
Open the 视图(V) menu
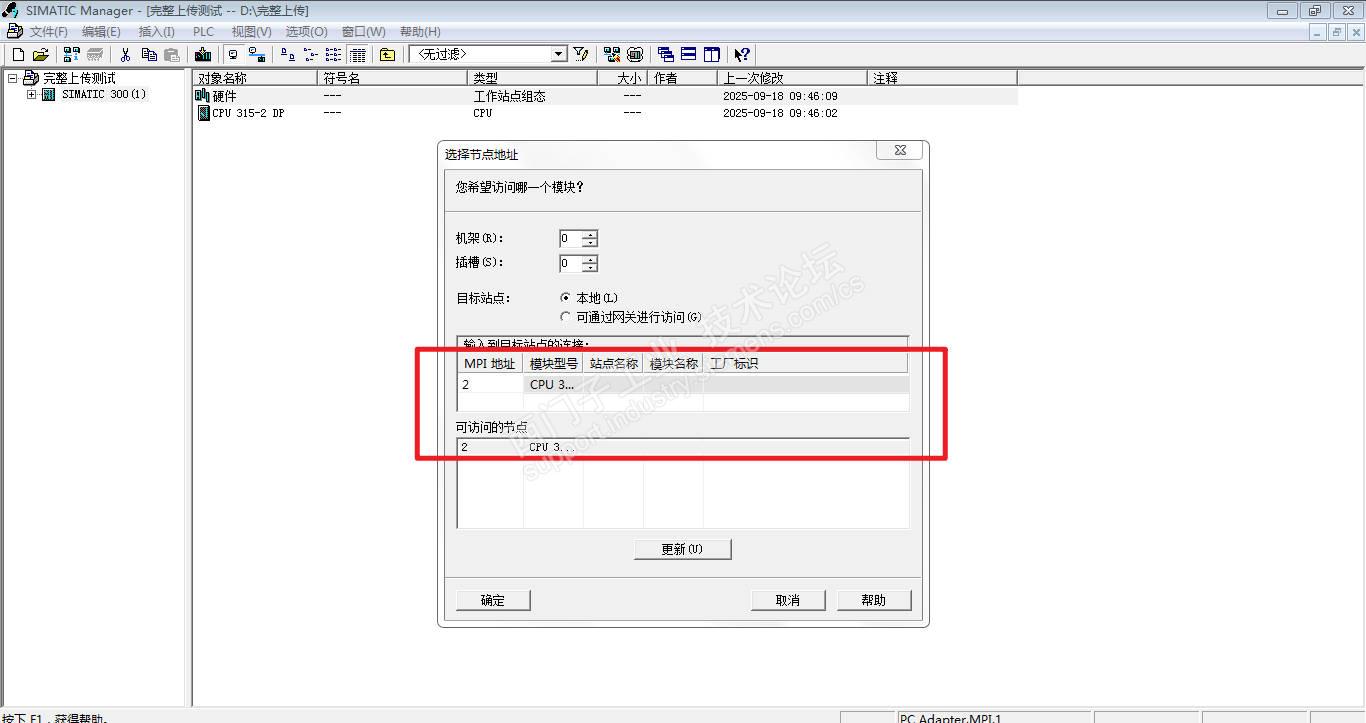251,32
